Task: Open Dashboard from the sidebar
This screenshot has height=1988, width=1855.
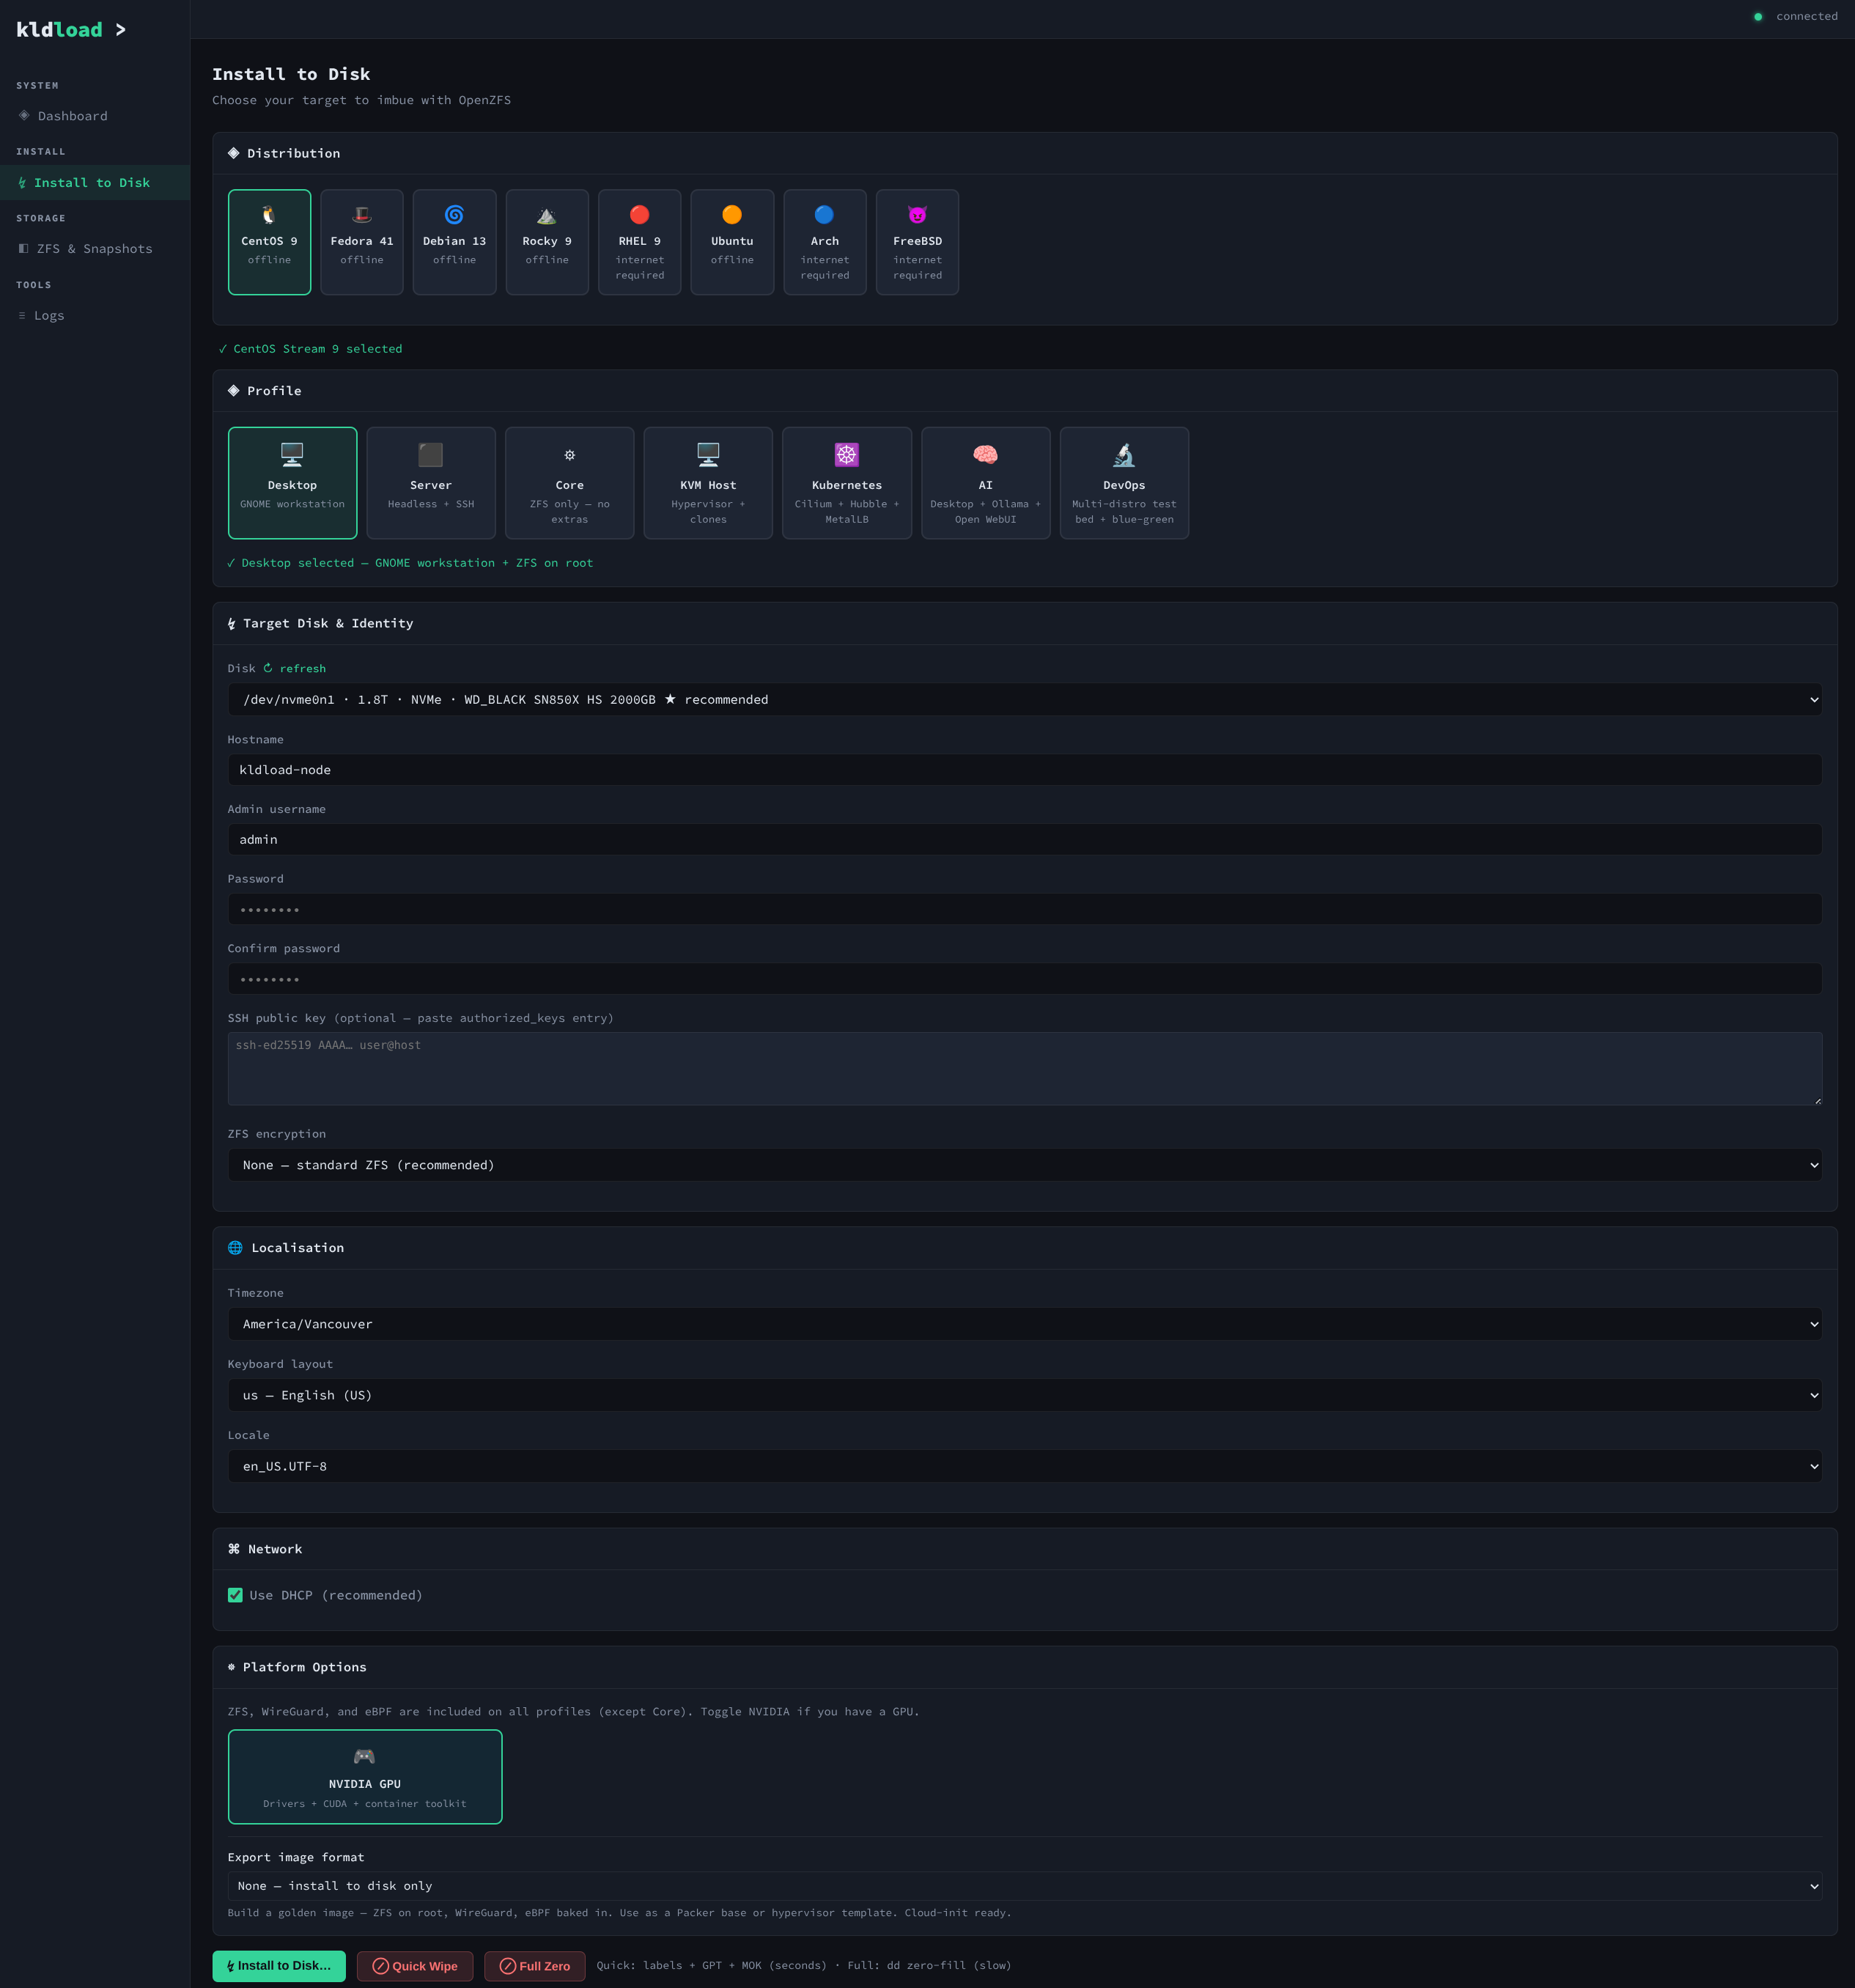Action: (95, 116)
